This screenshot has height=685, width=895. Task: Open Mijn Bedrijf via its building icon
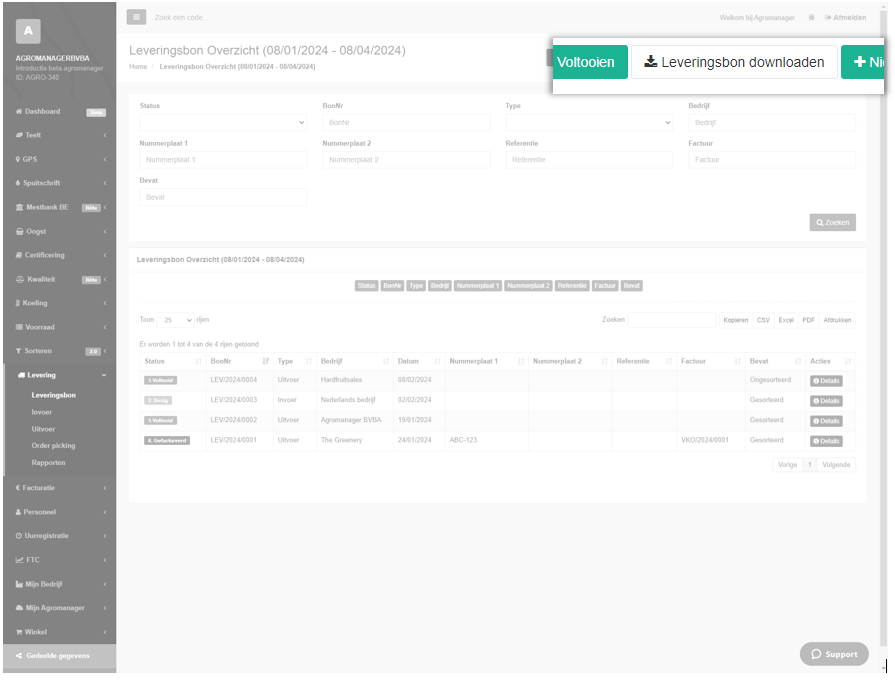tap(20, 583)
